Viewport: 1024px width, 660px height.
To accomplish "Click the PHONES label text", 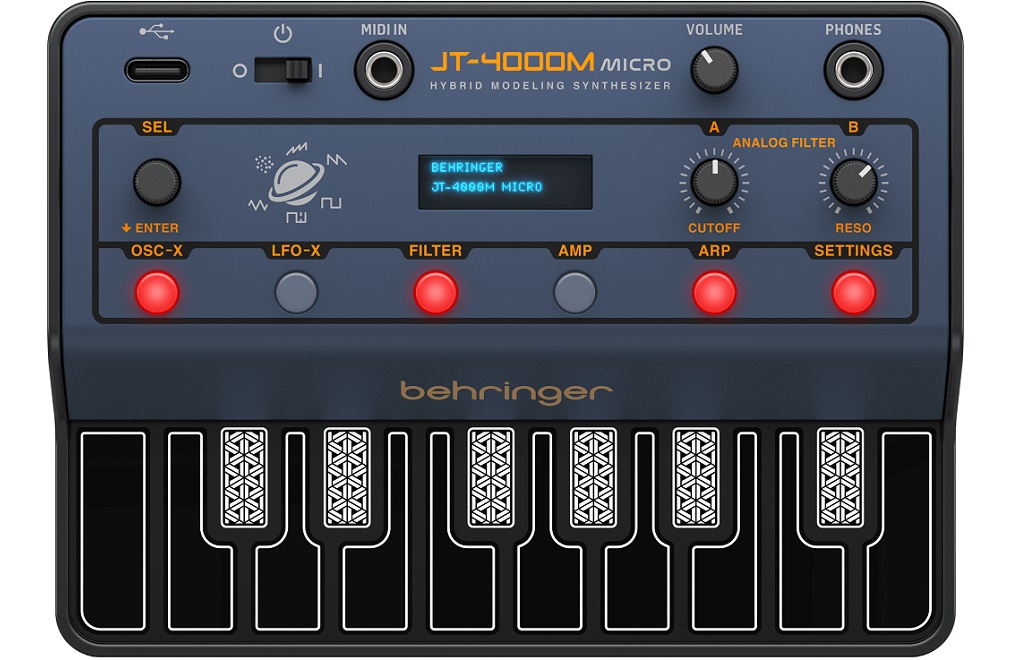I will (853, 30).
